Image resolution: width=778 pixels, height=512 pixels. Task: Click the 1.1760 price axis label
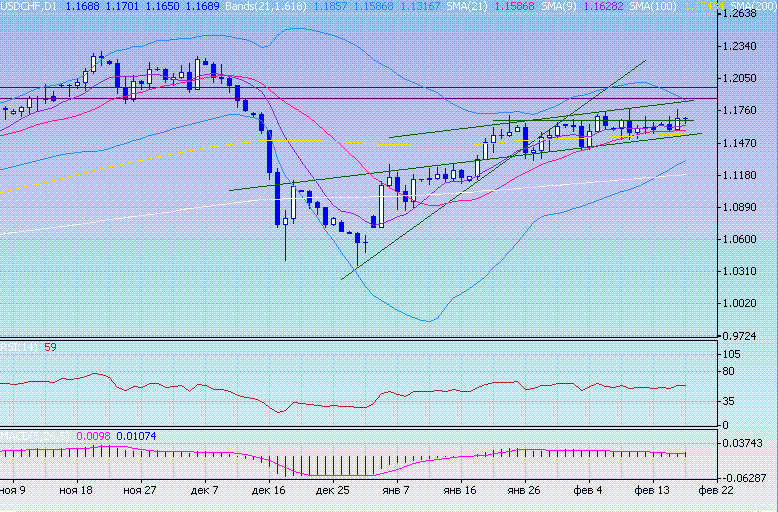click(740, 111)
